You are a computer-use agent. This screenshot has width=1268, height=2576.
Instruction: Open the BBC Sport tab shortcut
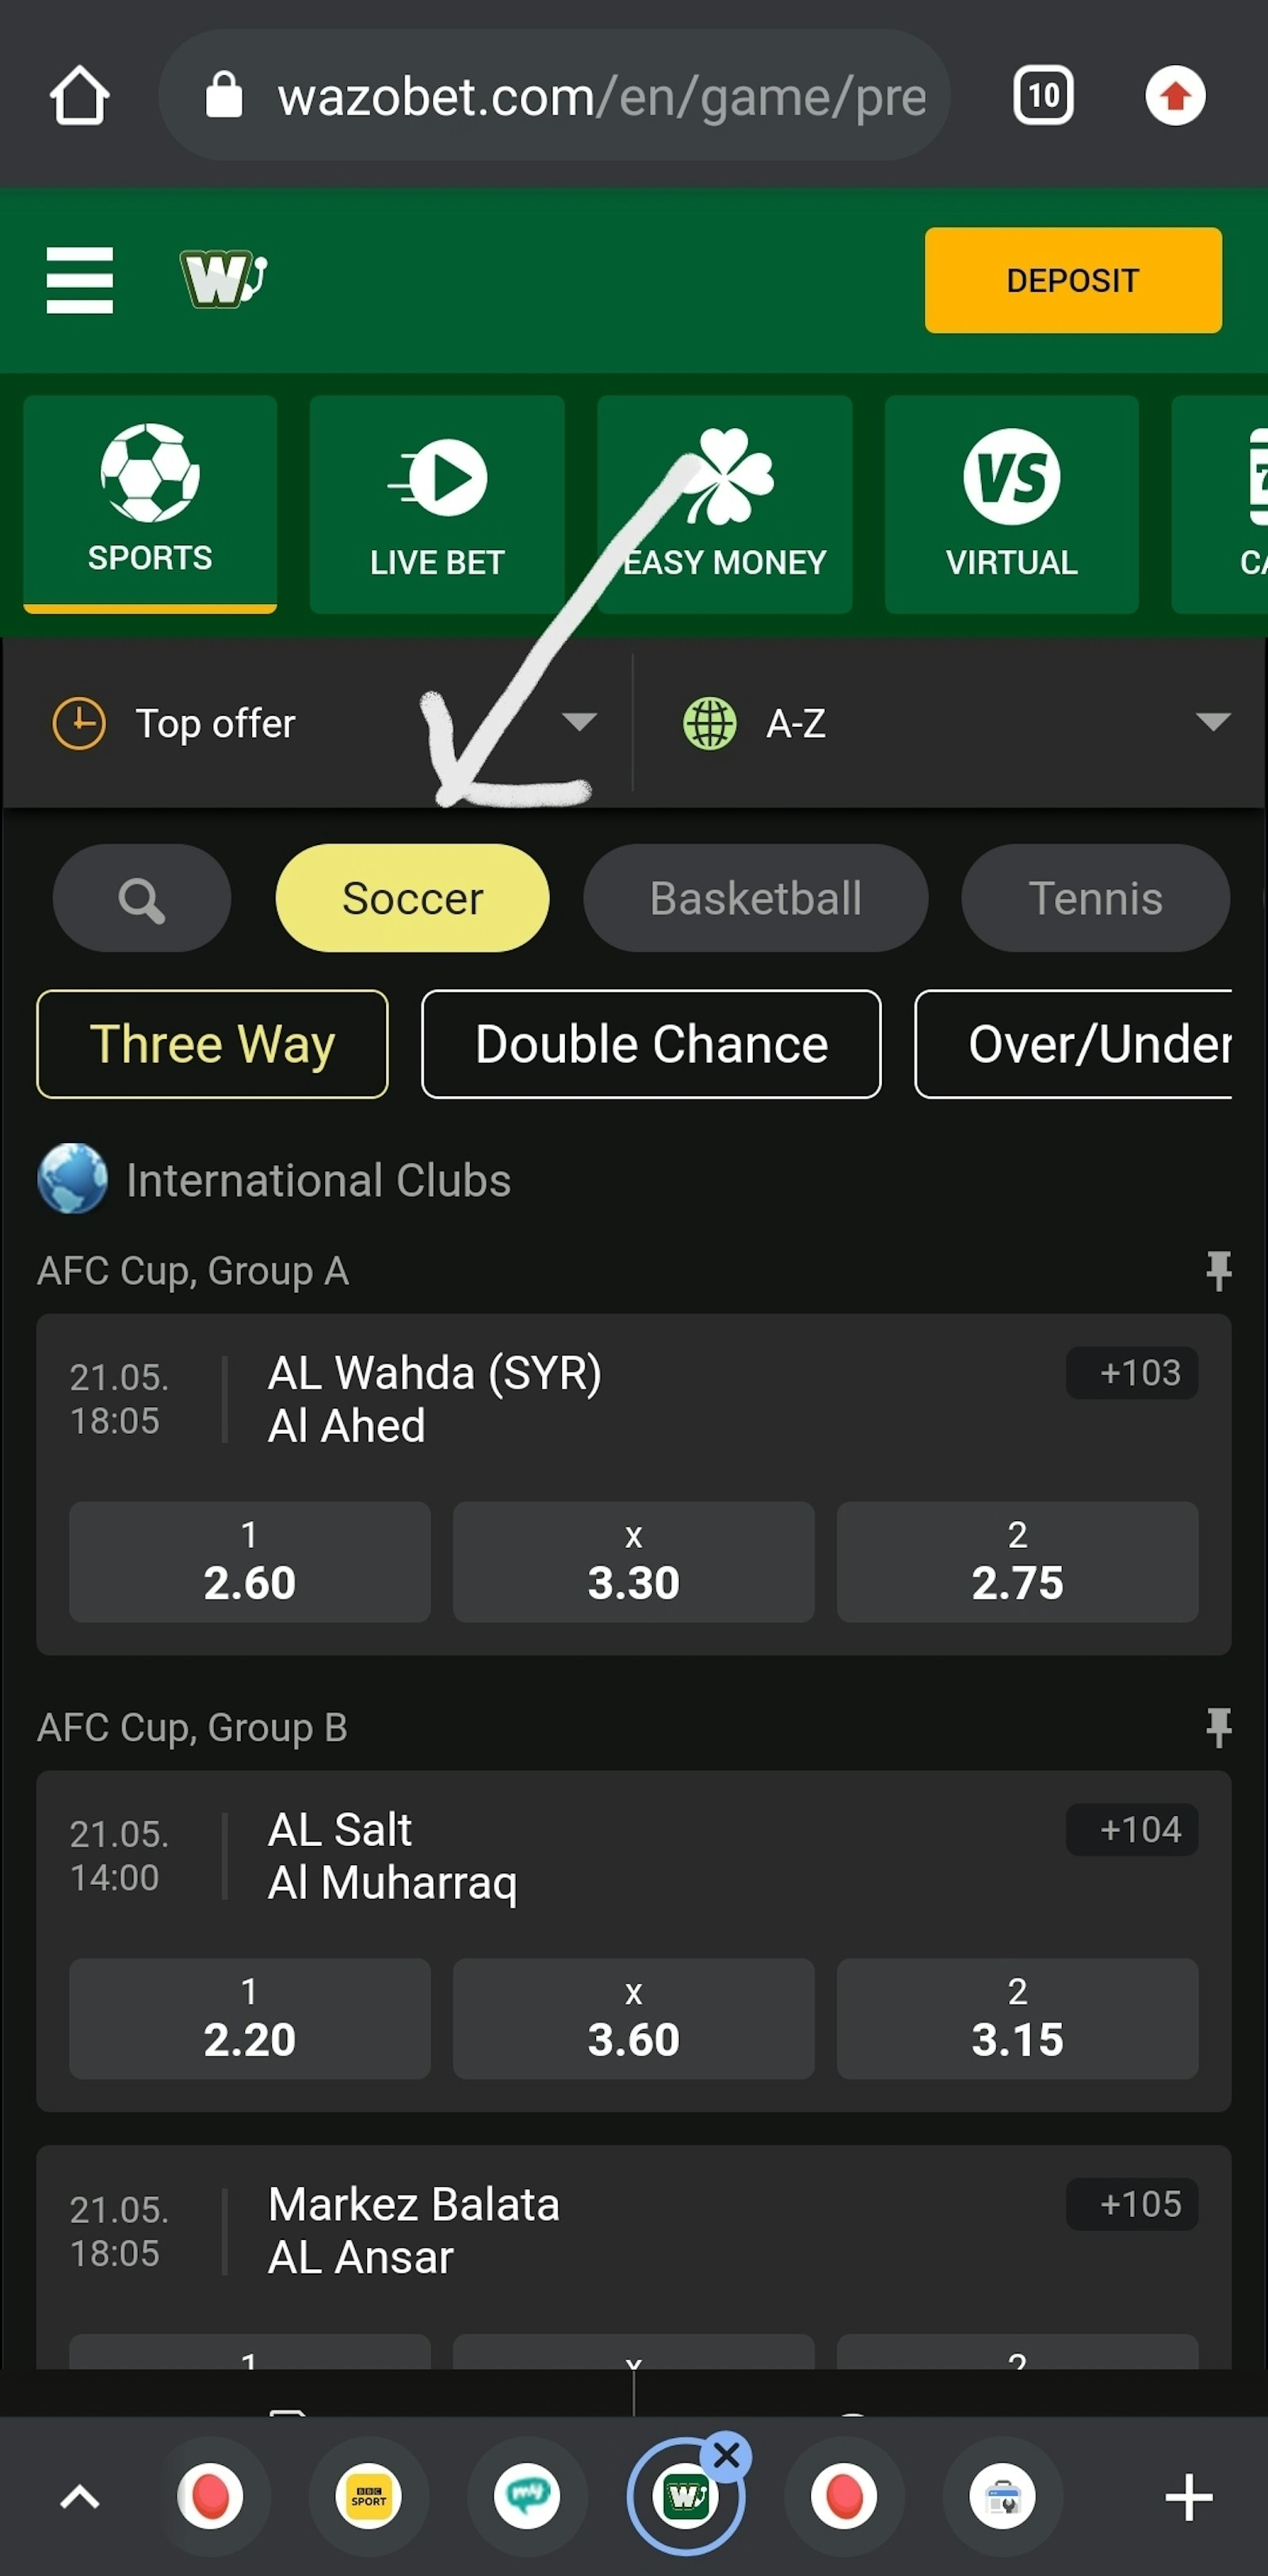[368, 2496]
